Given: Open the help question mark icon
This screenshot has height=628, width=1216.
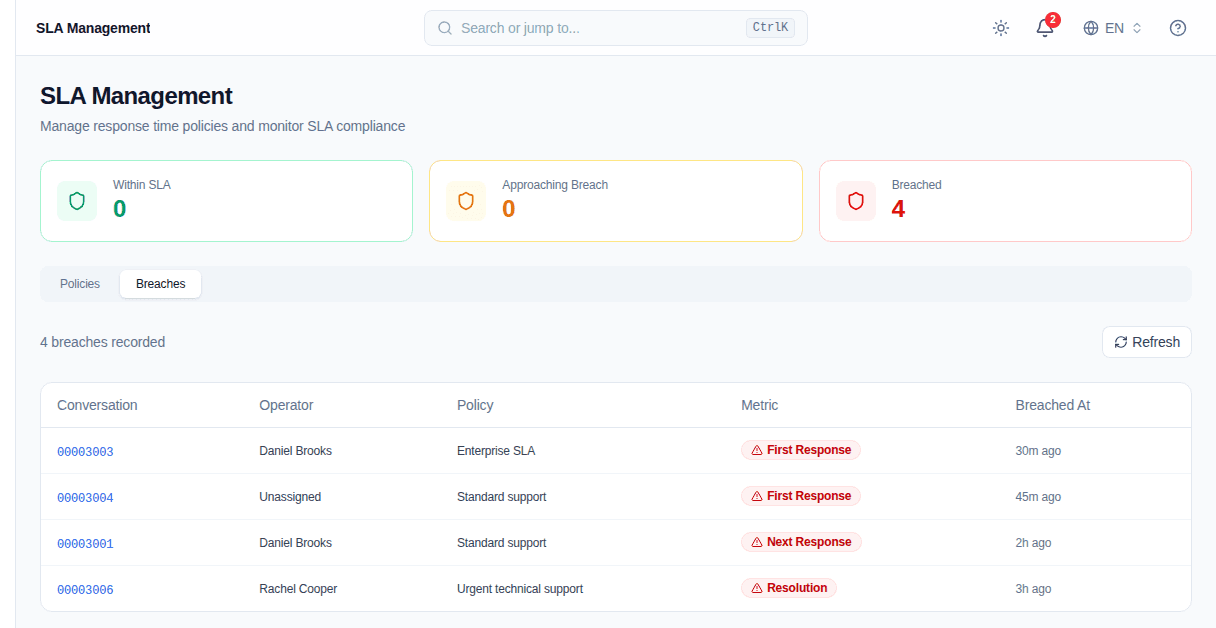Looking at the screenshot, I should click(1178, 28).
